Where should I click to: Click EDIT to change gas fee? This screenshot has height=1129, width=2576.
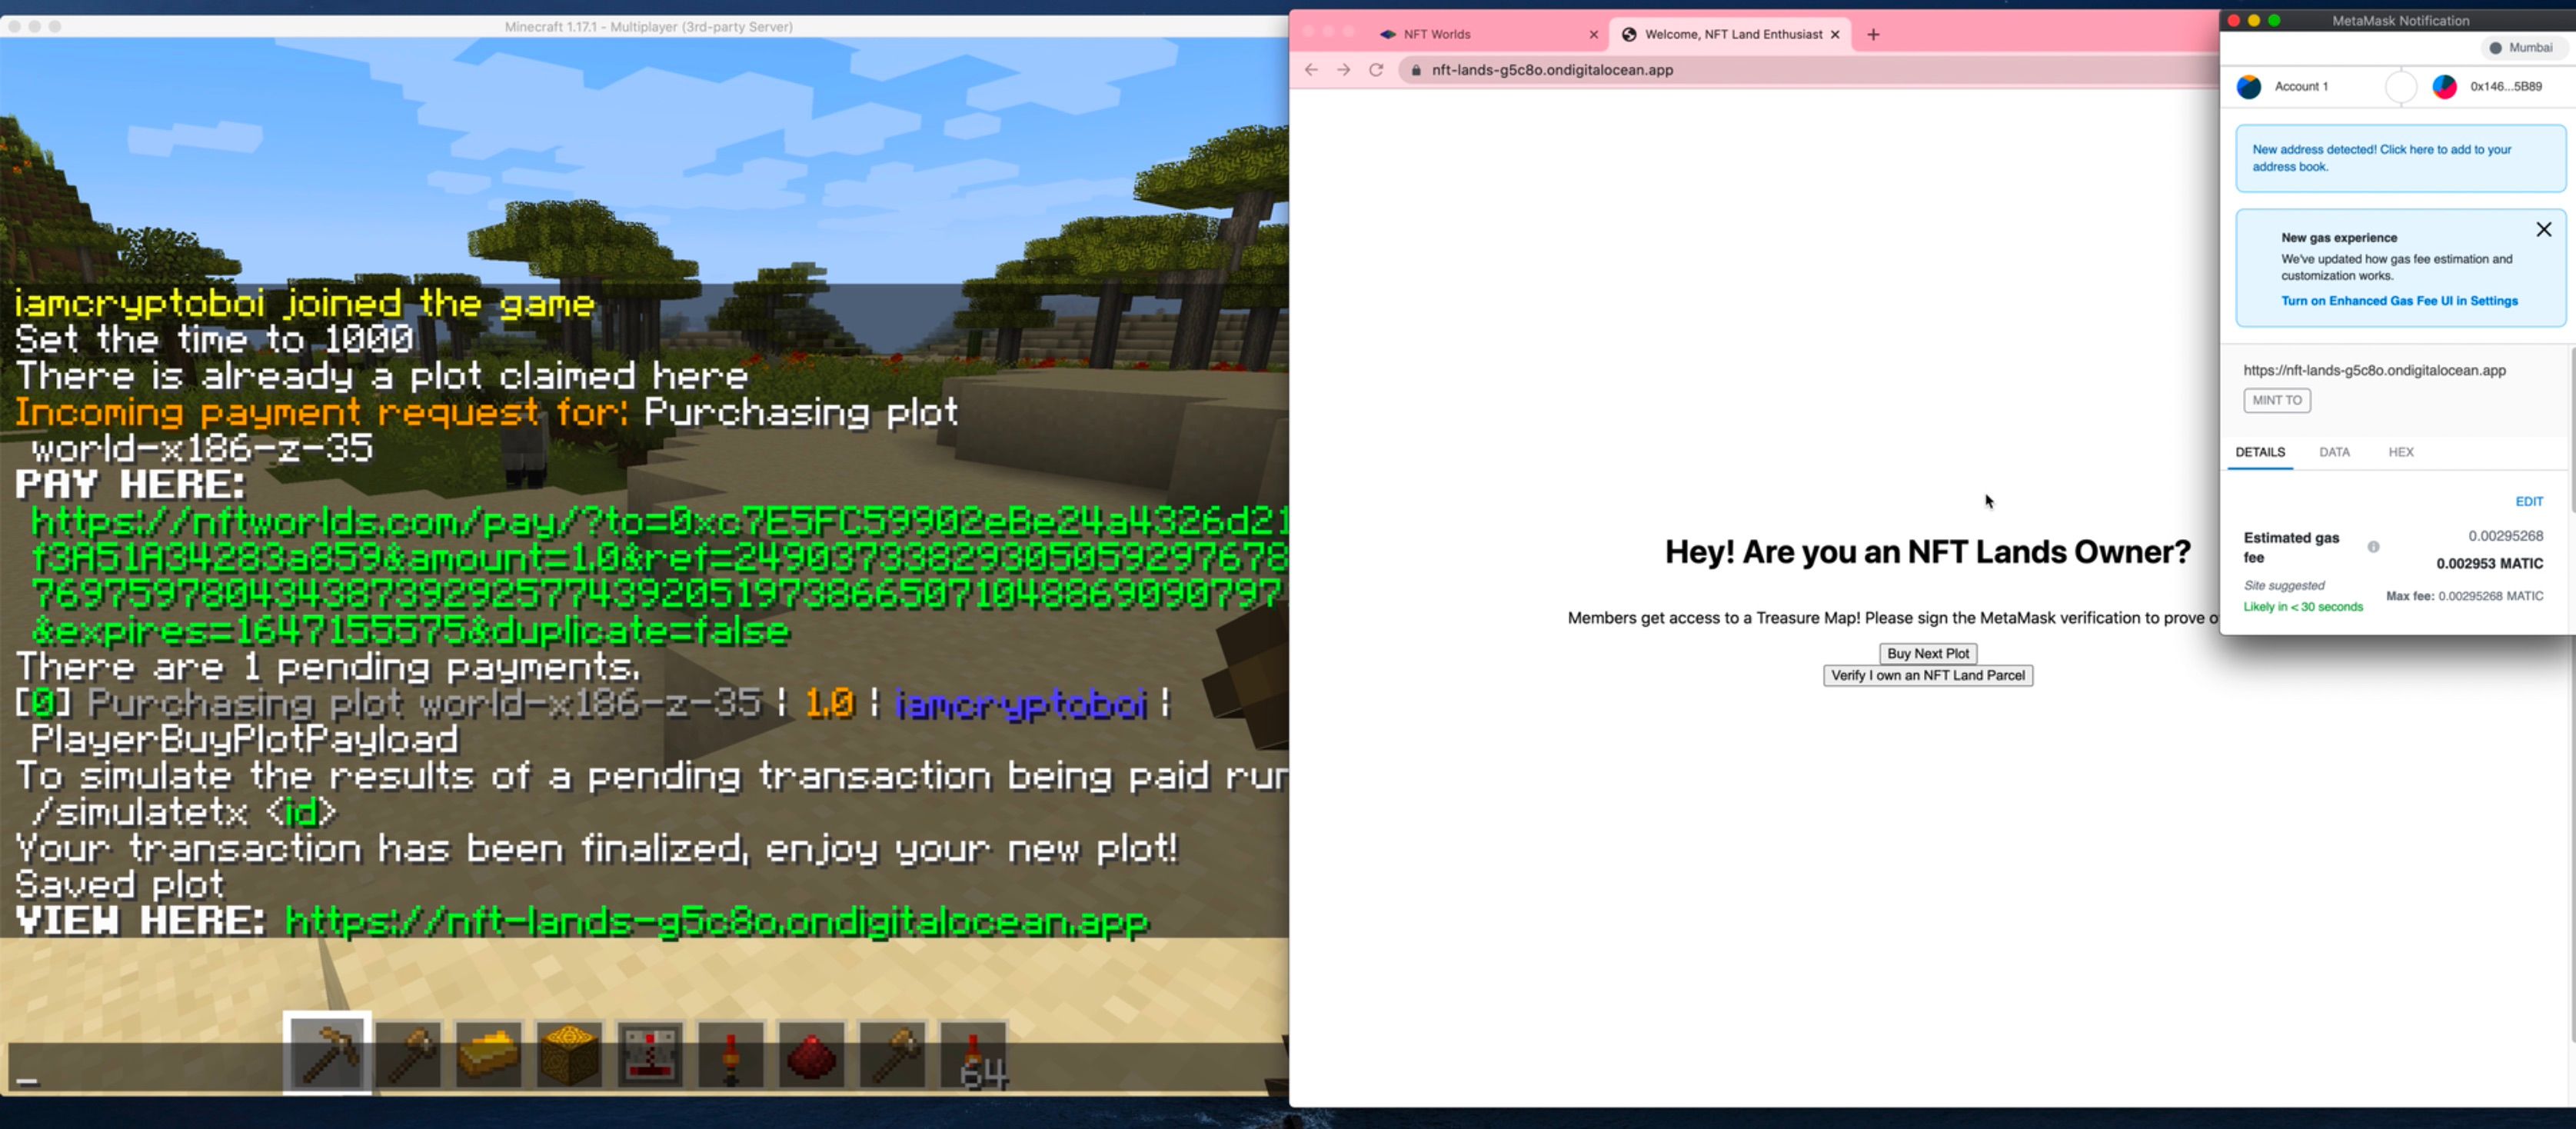[2529, 502]
